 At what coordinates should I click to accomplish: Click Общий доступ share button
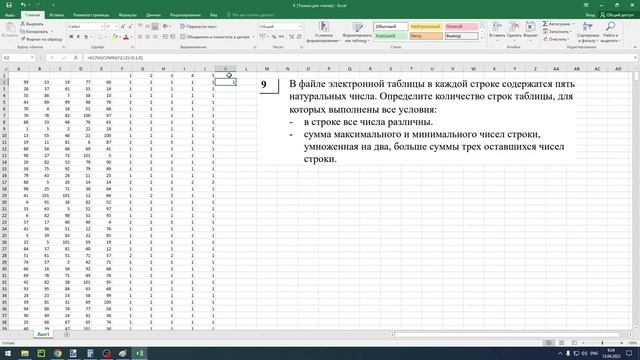(617, 15)
